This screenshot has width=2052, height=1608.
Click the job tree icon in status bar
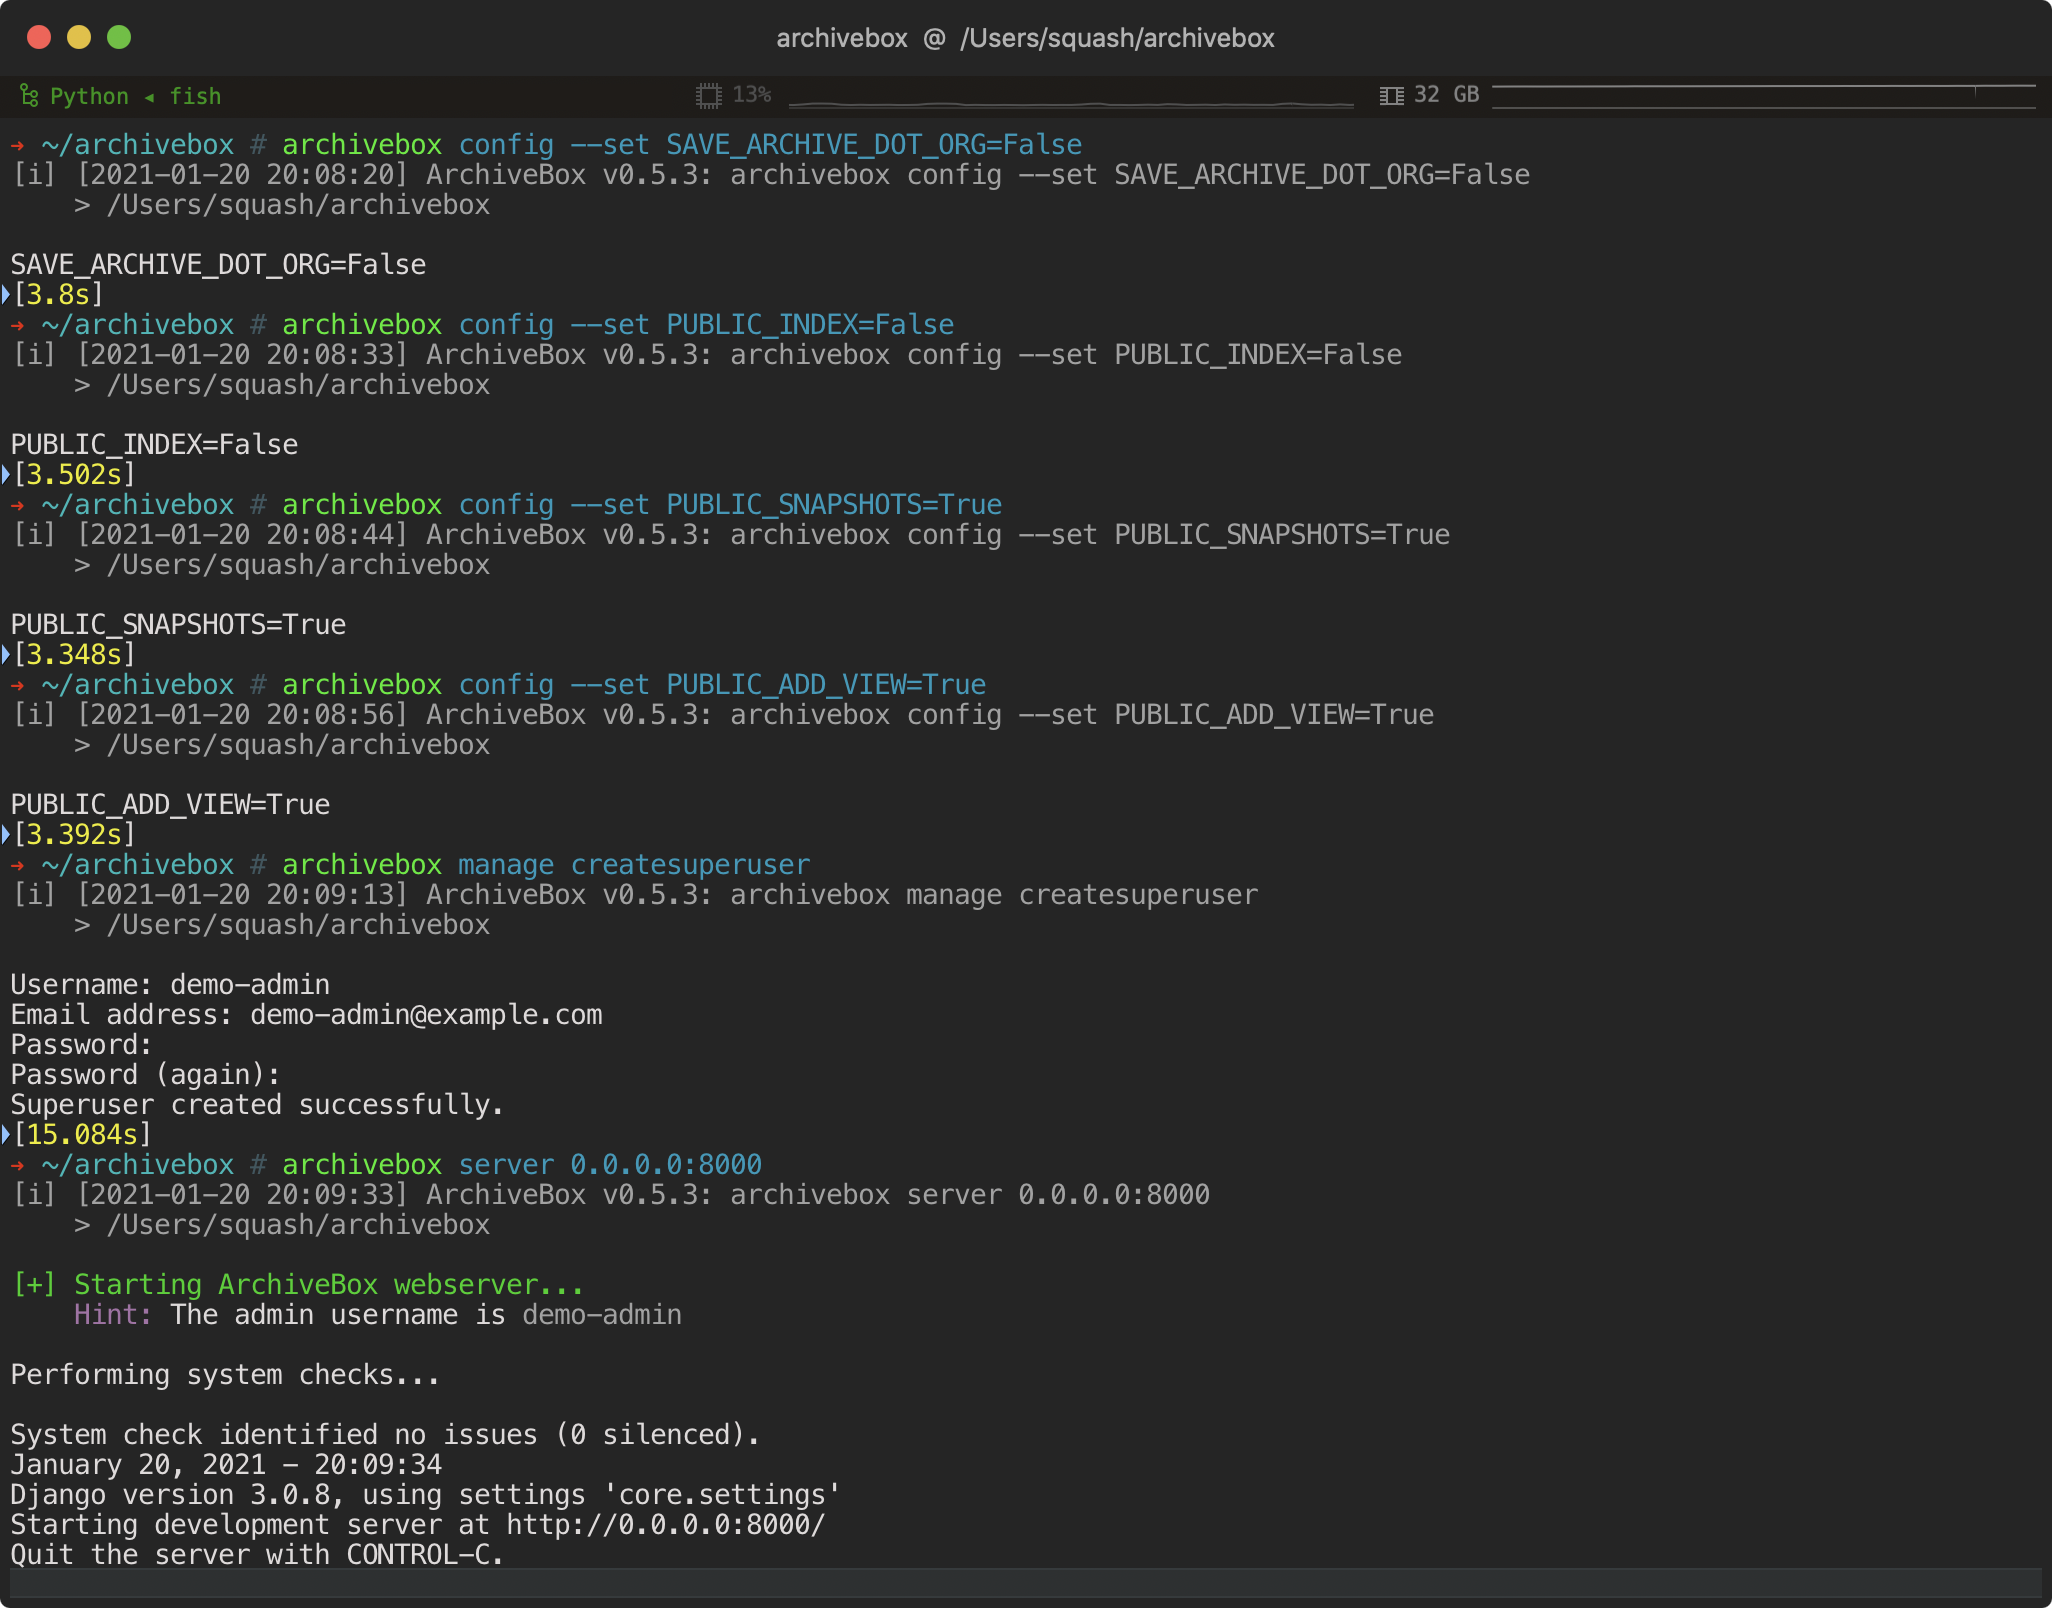coord(29,96)
